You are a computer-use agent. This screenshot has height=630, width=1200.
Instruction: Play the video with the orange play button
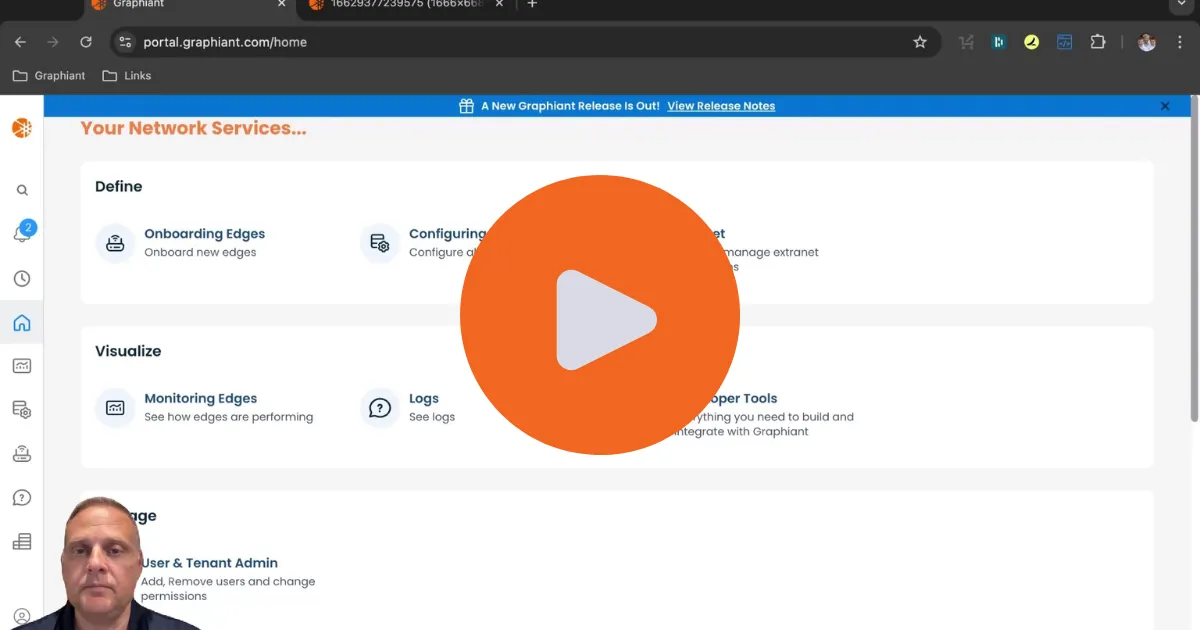(x=600, y=315)
